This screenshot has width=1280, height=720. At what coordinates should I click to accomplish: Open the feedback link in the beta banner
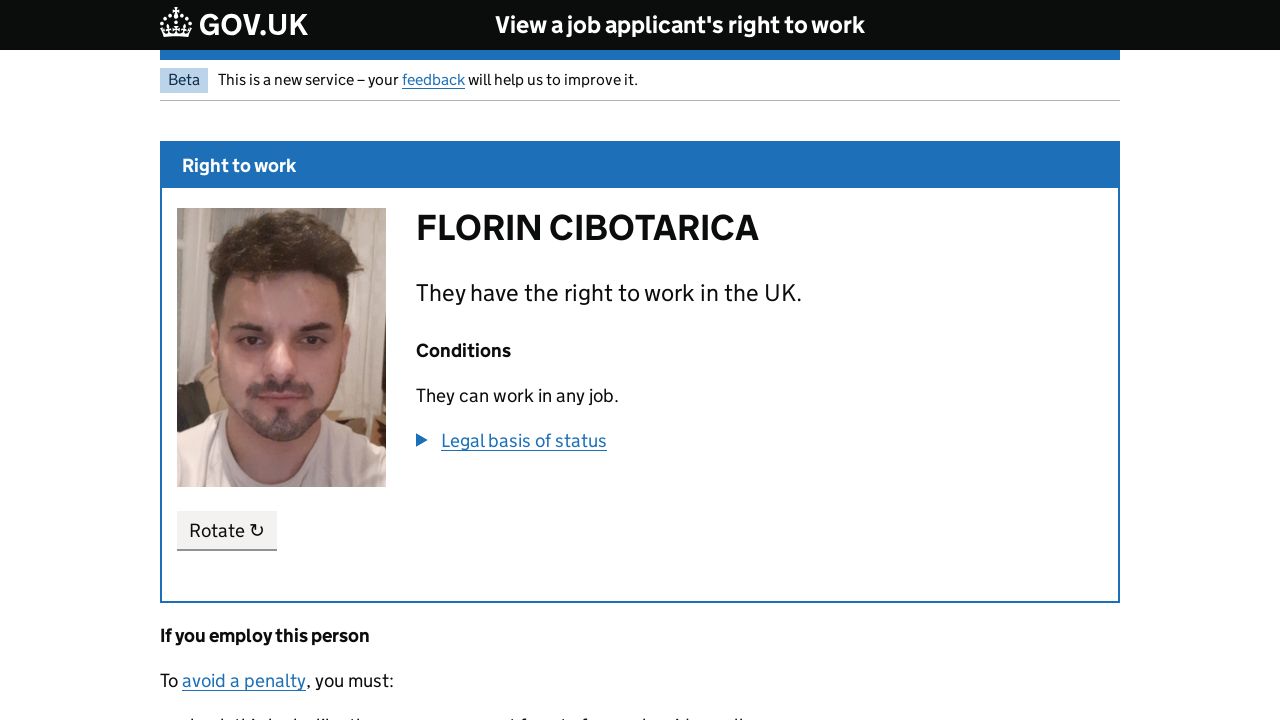[433, 80]
